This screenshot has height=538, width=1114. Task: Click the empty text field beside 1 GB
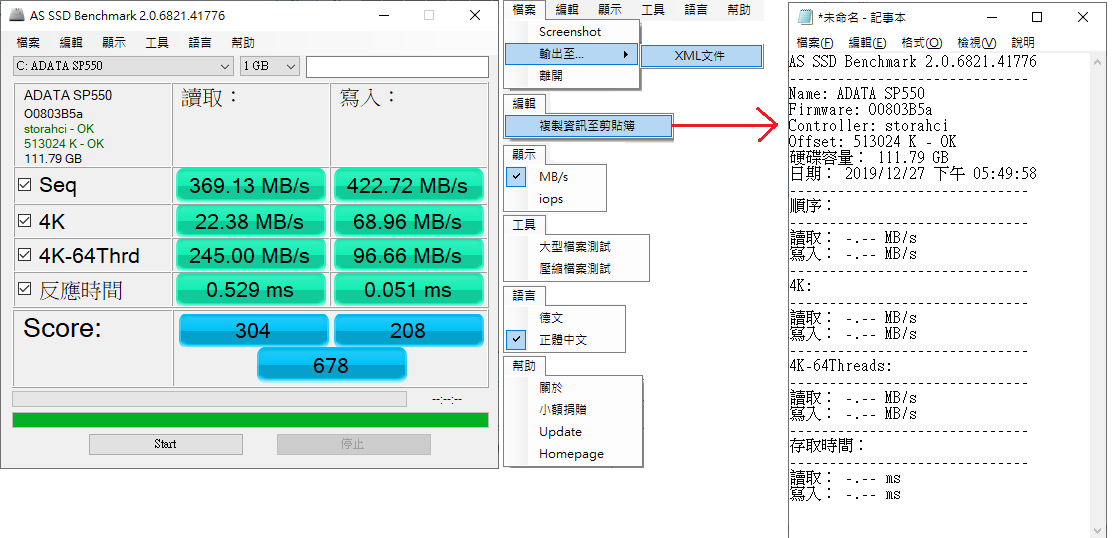pos(397,67)
